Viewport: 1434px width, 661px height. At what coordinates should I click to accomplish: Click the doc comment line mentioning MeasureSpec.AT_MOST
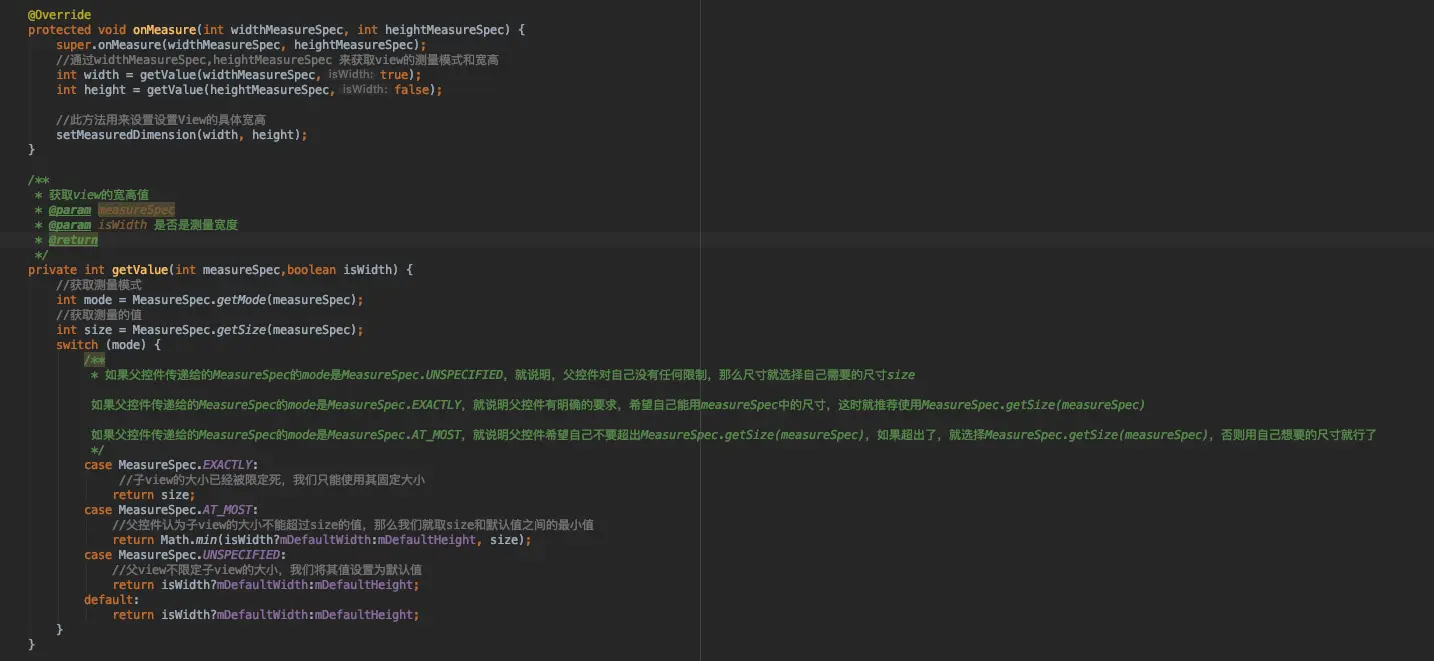click(734, 435)
